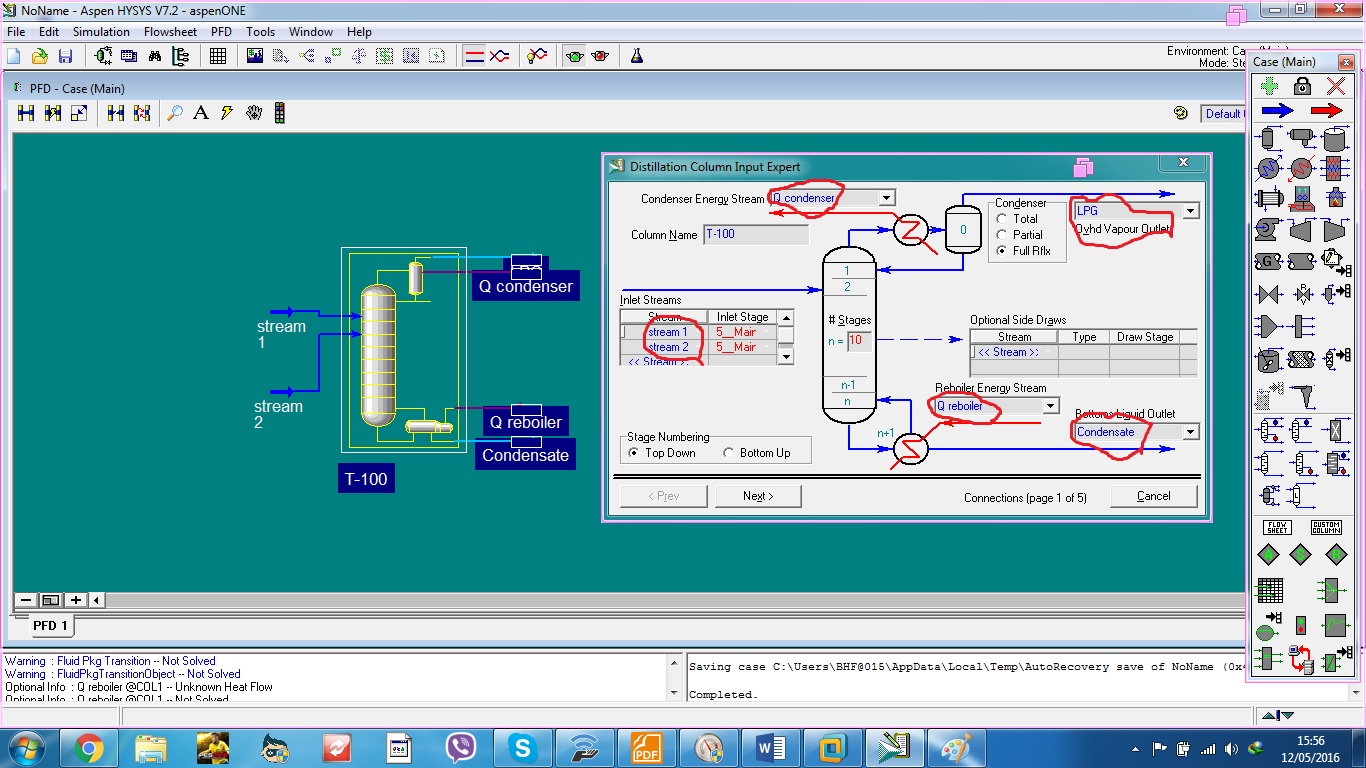Open the Flowsheet menu

coord(170,31)
